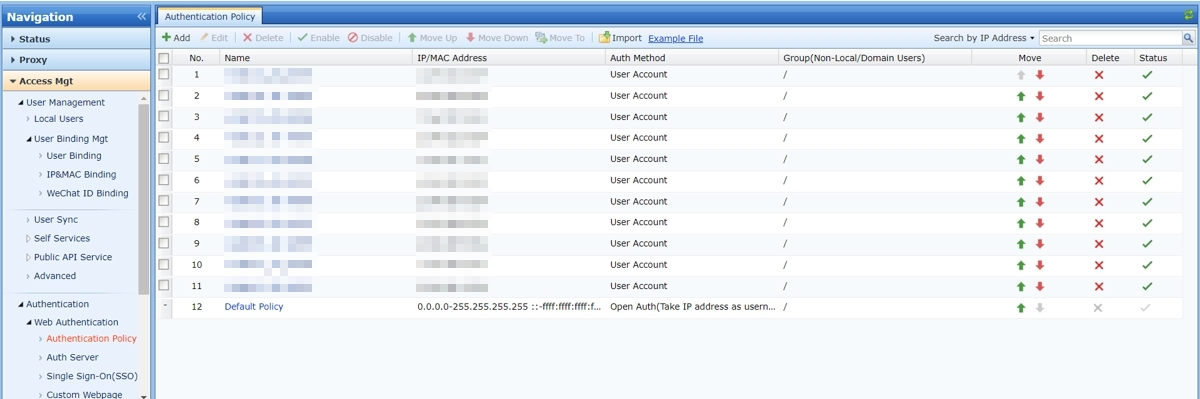Image resolution: width=1200 pixels, height=399 pixels.
Task: Click inside the Search input field
Action: pyautogui.click(x=1111, y=38)
